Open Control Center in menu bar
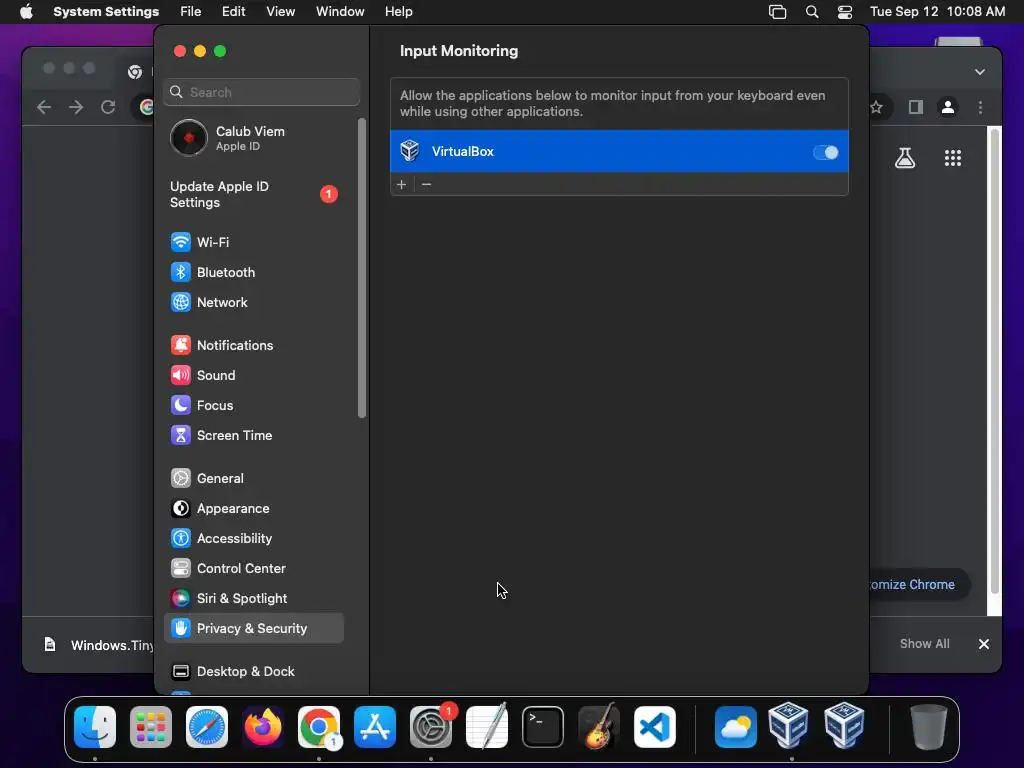The width and height of the screenshot is (1024, 768). [845, 12]
